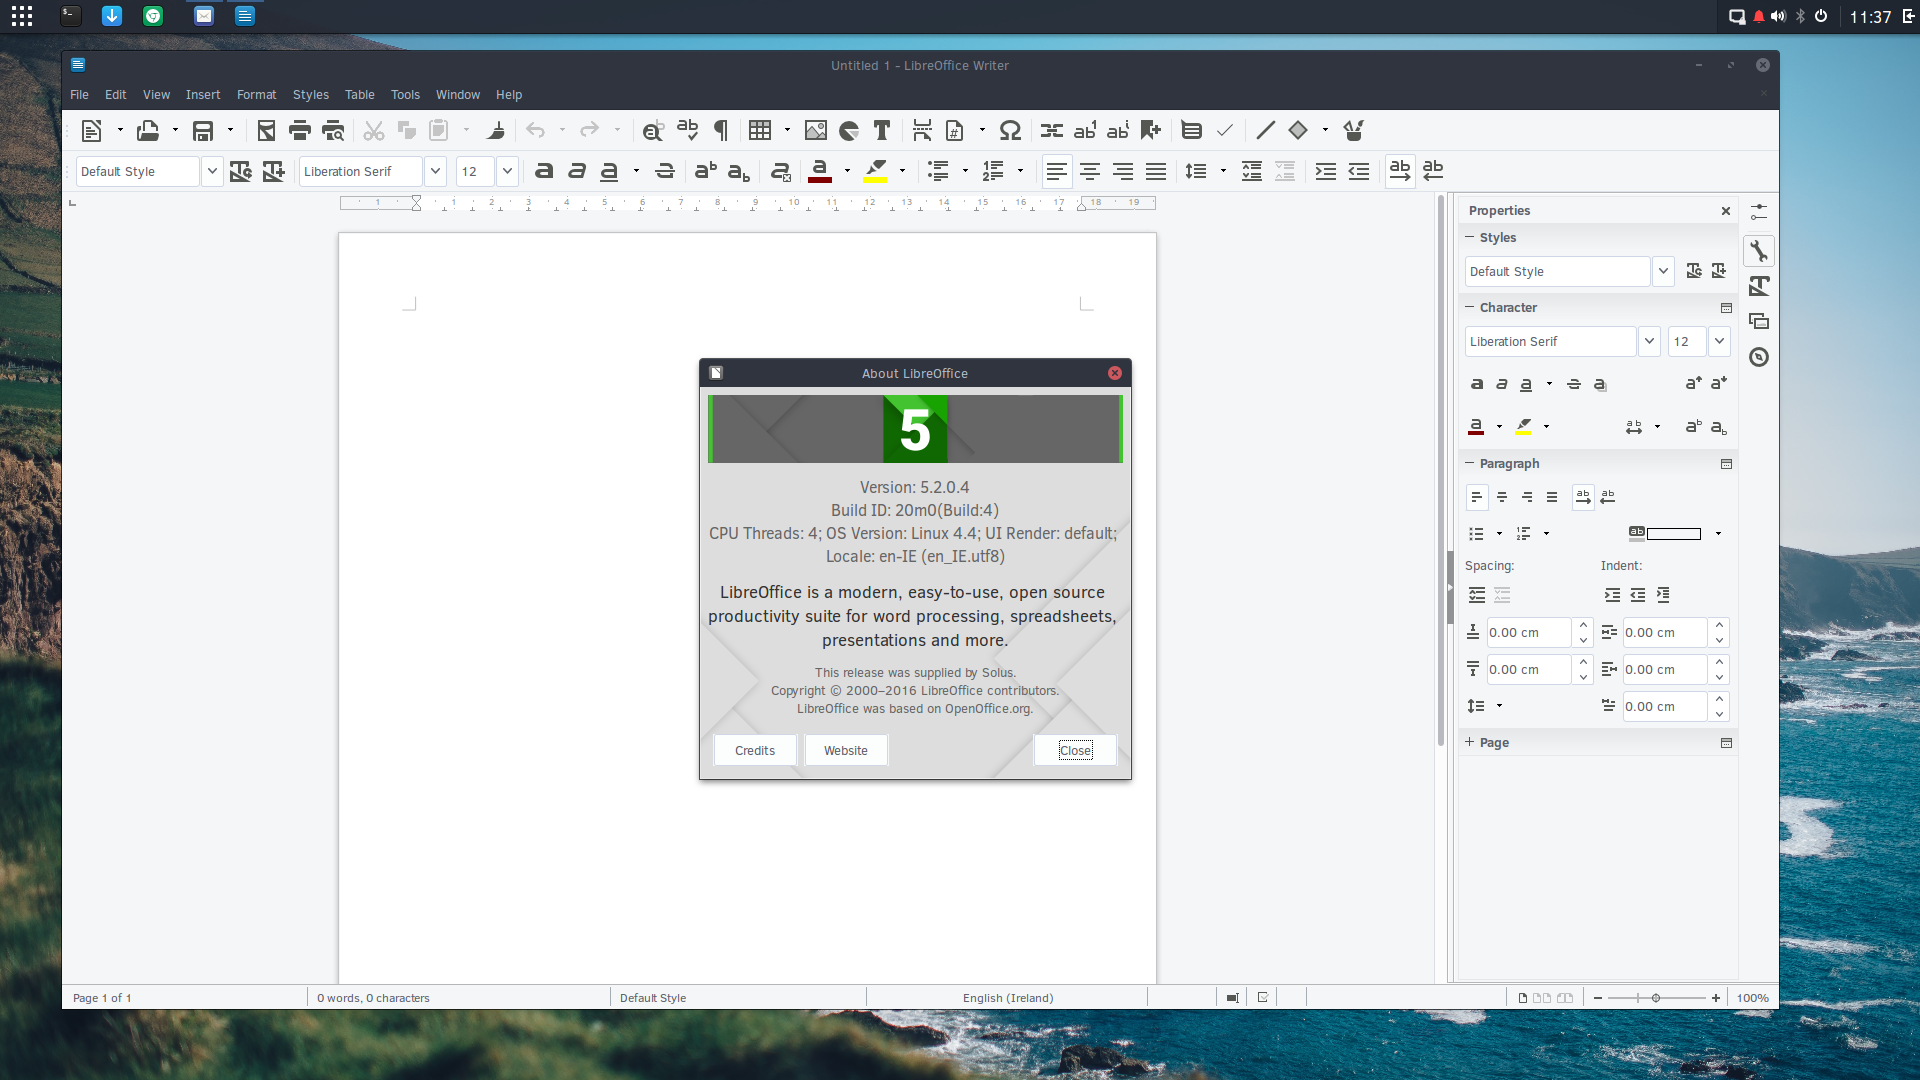Toggle Formatting Marks pilcrow button
The width and height of the screenshot is (1920, 1080).
tap(721, 130)
